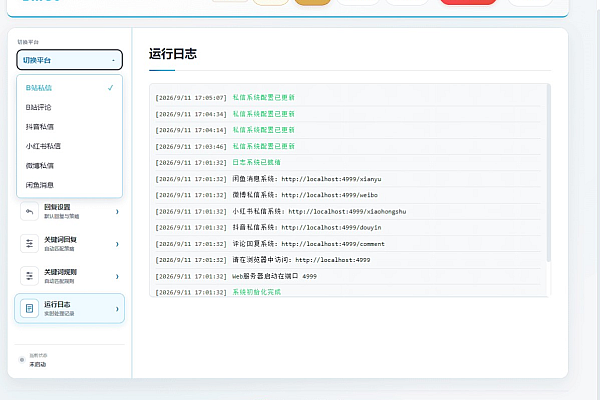Pick 微博私信 from the platform options

[x=69, y=165]
